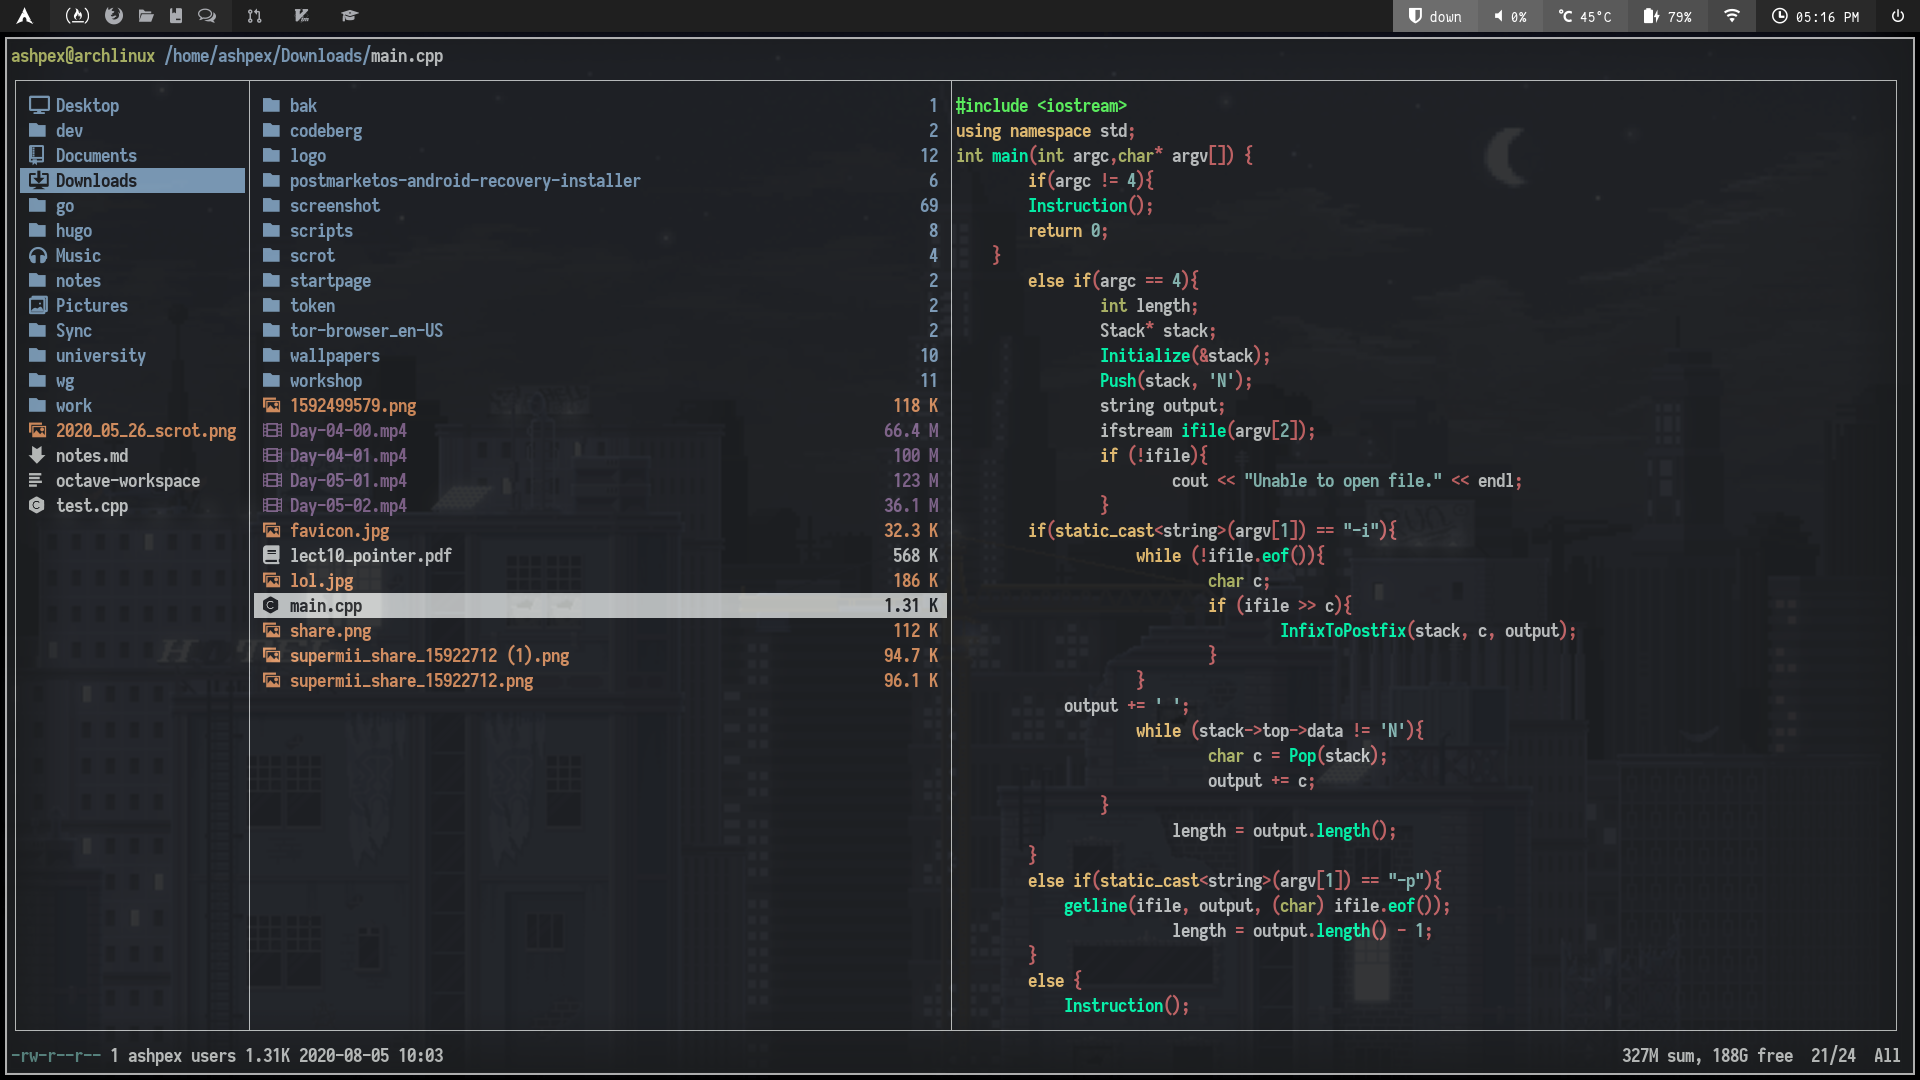Click the battery indicator showing 79%
This screenshot has width=1920, height=1080.
pyautogui.click(x=1666, y=16)
